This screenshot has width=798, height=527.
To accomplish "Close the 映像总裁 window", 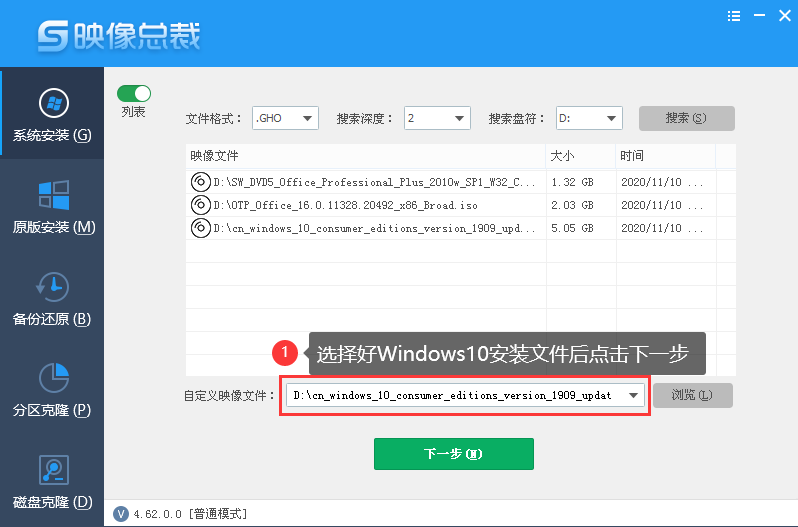I will point(785,16).
